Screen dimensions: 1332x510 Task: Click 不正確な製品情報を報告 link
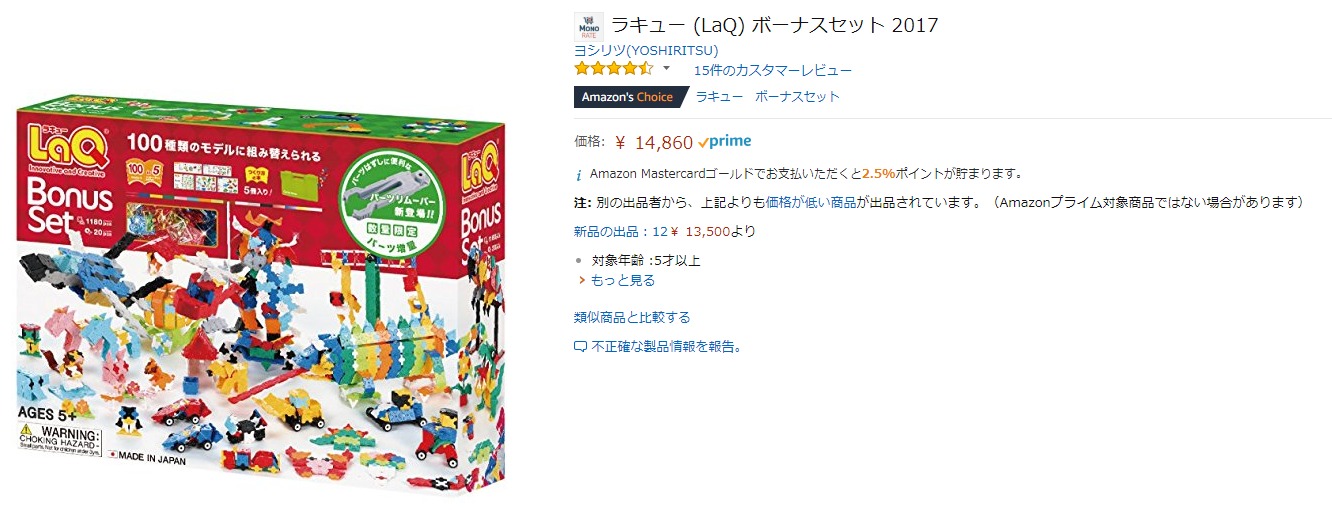[666, 347]
